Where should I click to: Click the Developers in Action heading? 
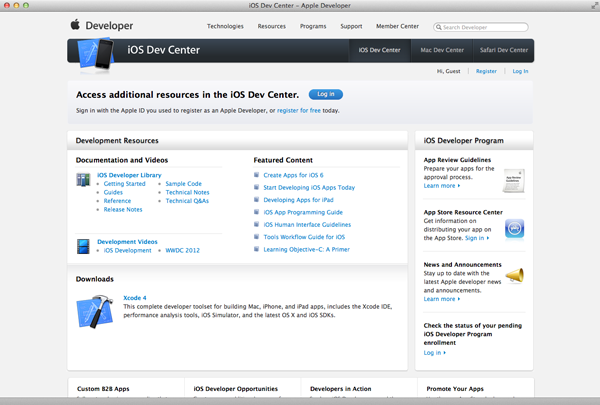(x=341, y=389)
